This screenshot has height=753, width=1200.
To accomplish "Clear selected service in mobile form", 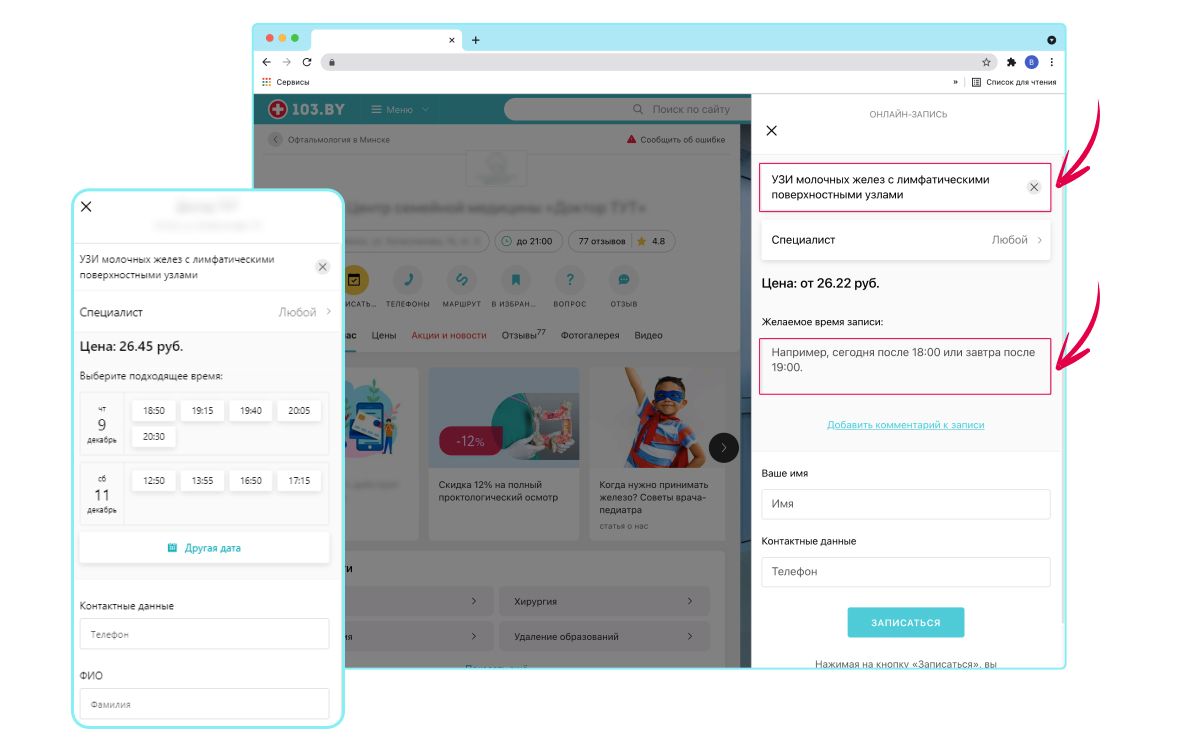I will pos(322,267).
